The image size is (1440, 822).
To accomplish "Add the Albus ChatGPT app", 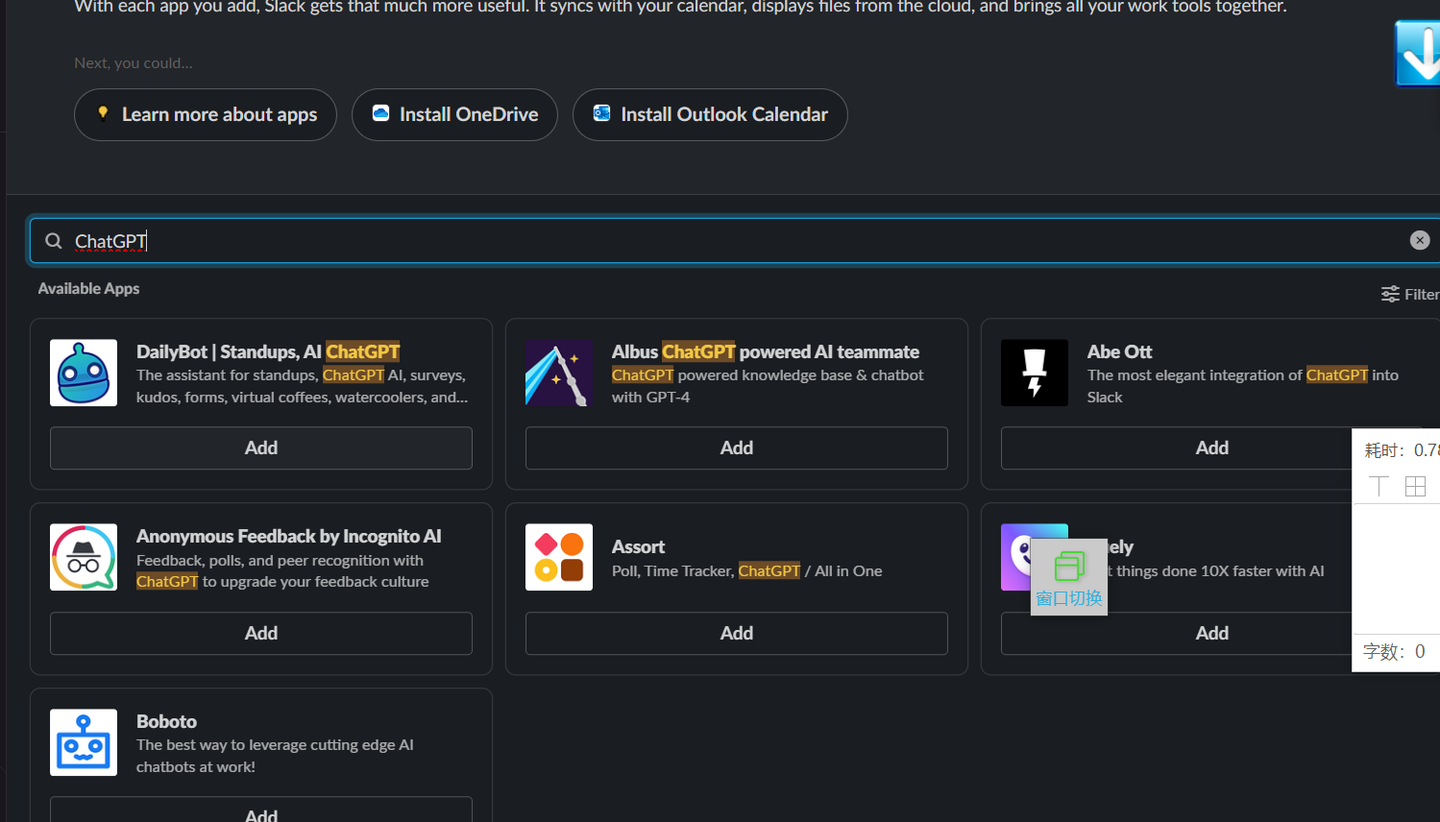I will tap(736, 448).
